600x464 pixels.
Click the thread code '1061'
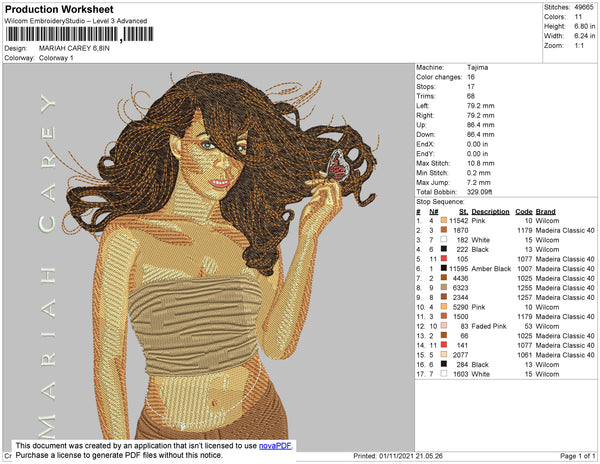525,355
